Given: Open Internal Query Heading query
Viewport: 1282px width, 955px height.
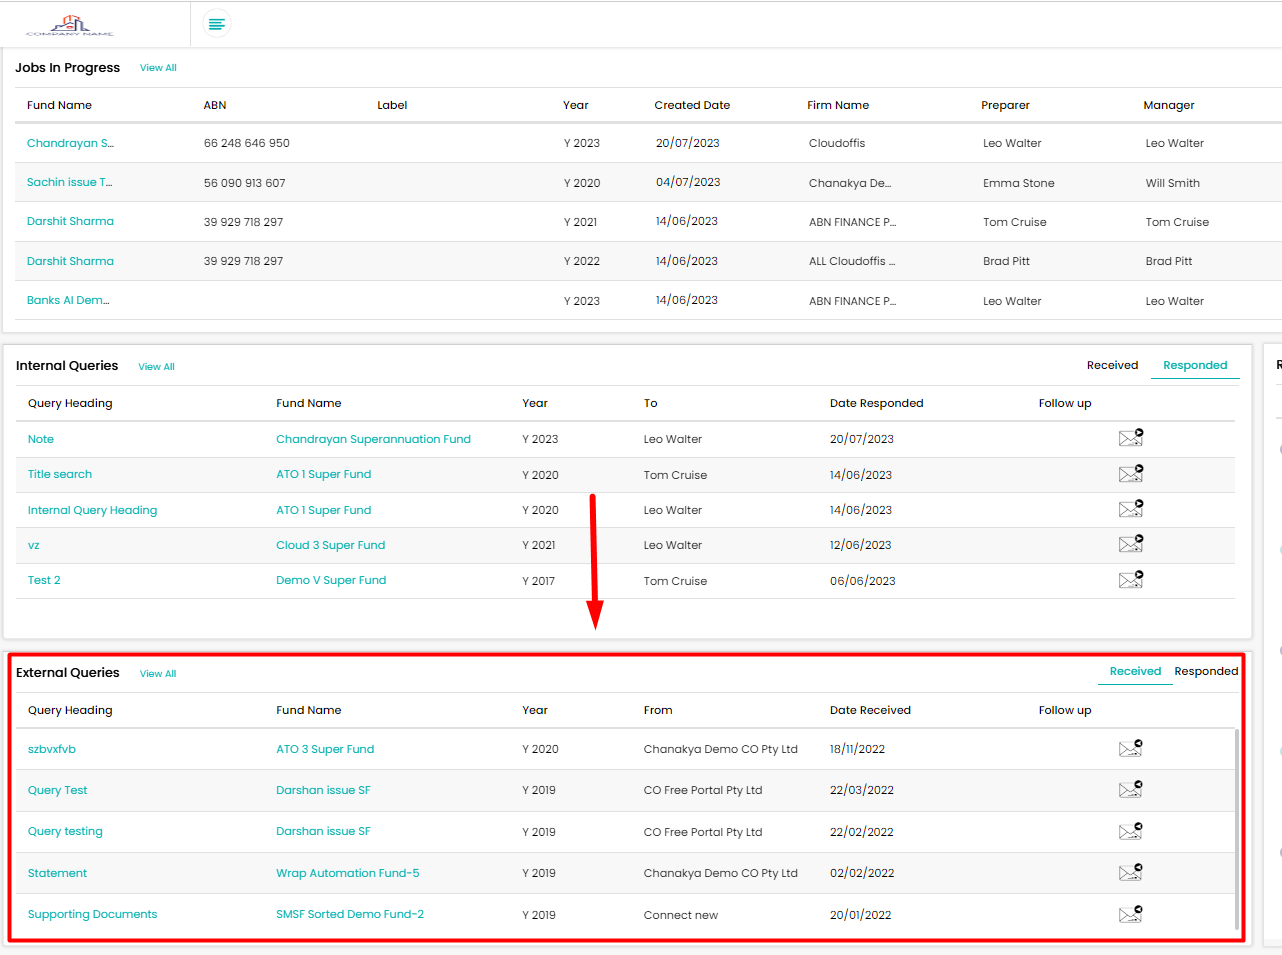Looking at the screenshot, I should (x=92, y=510).
